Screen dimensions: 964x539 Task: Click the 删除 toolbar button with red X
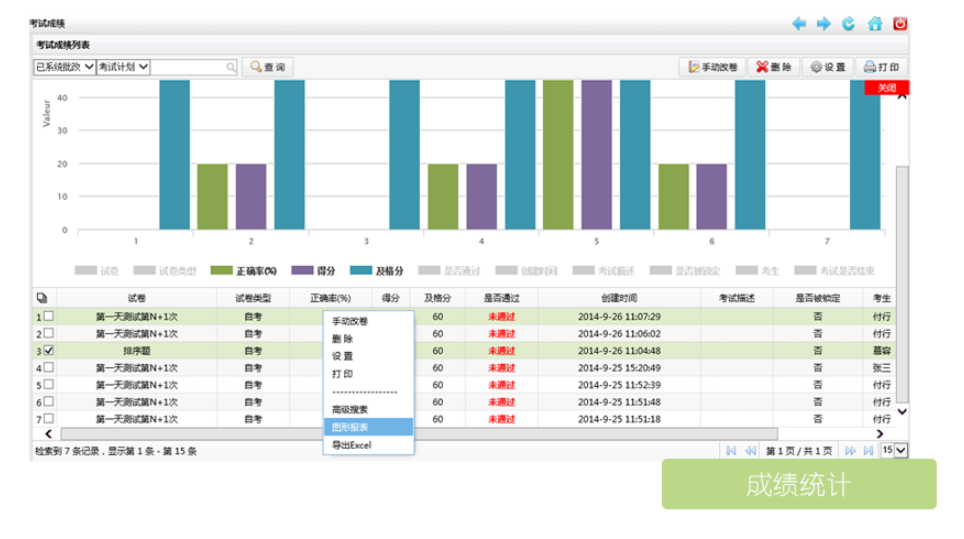click(x=773, y=67)
